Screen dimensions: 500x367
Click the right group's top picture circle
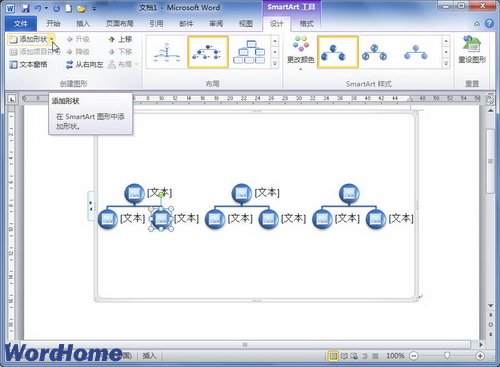tap(349, 193)
